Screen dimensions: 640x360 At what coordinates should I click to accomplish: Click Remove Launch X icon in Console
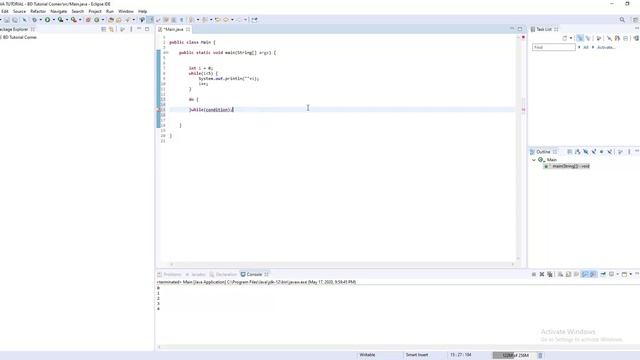pyautogui.click(x=542, y=274)
